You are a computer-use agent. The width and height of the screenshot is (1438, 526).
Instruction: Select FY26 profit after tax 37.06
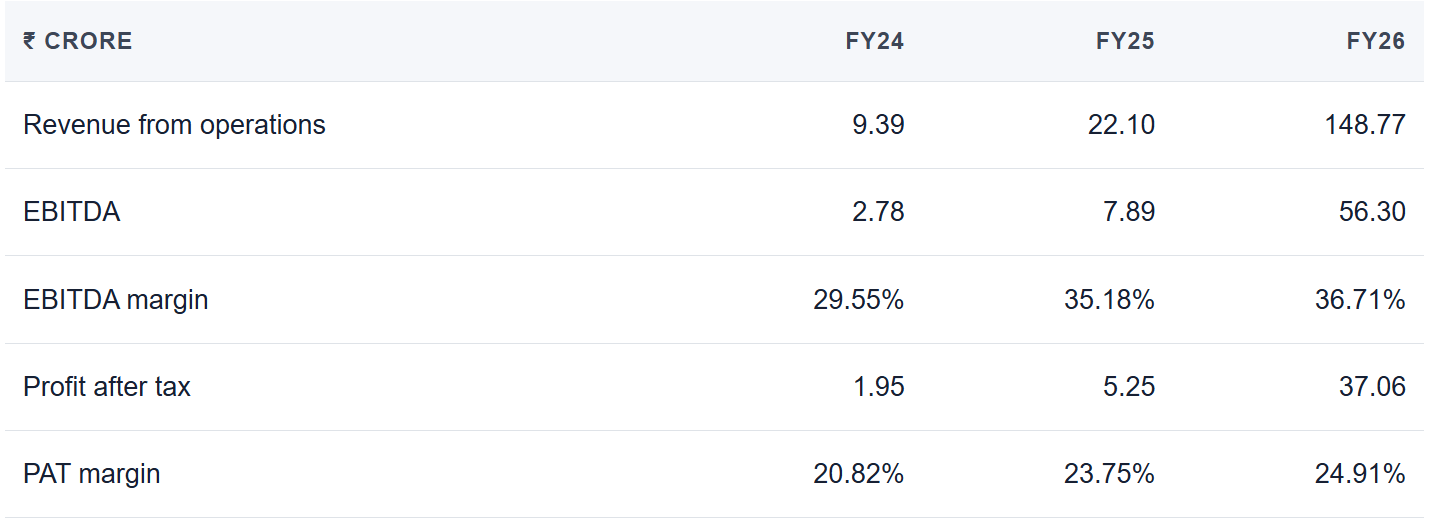coord(1372,386)
